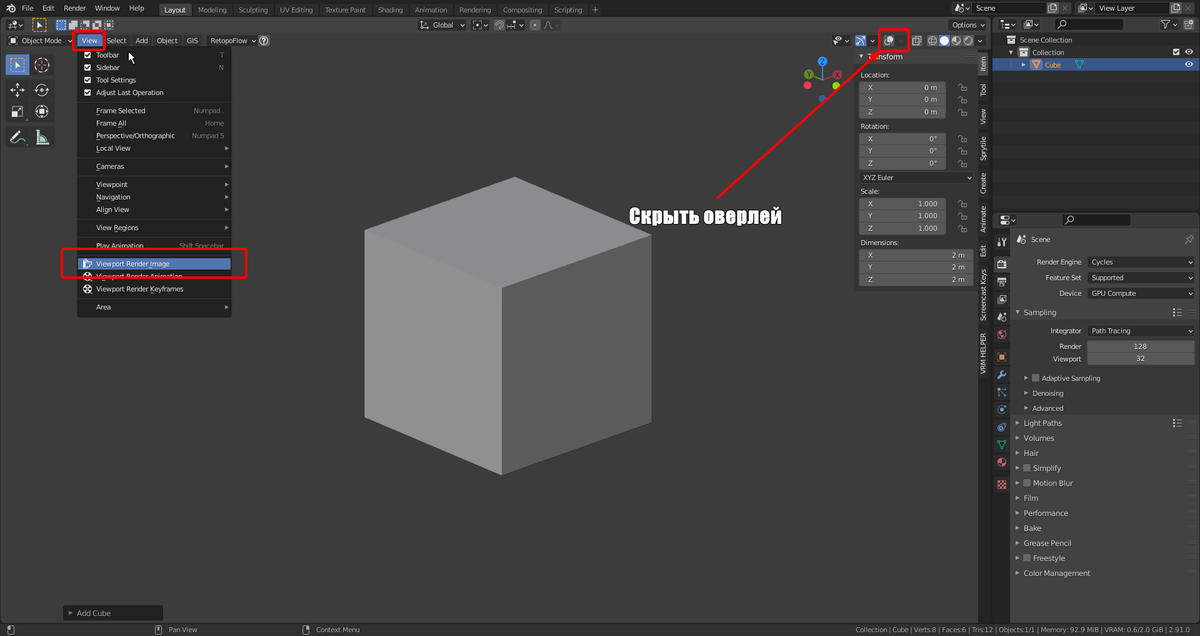Viewport: 1200px width, 636px height.
Task: Open the Render top menu
Action: pyautogui.click(x=75, y=8)
